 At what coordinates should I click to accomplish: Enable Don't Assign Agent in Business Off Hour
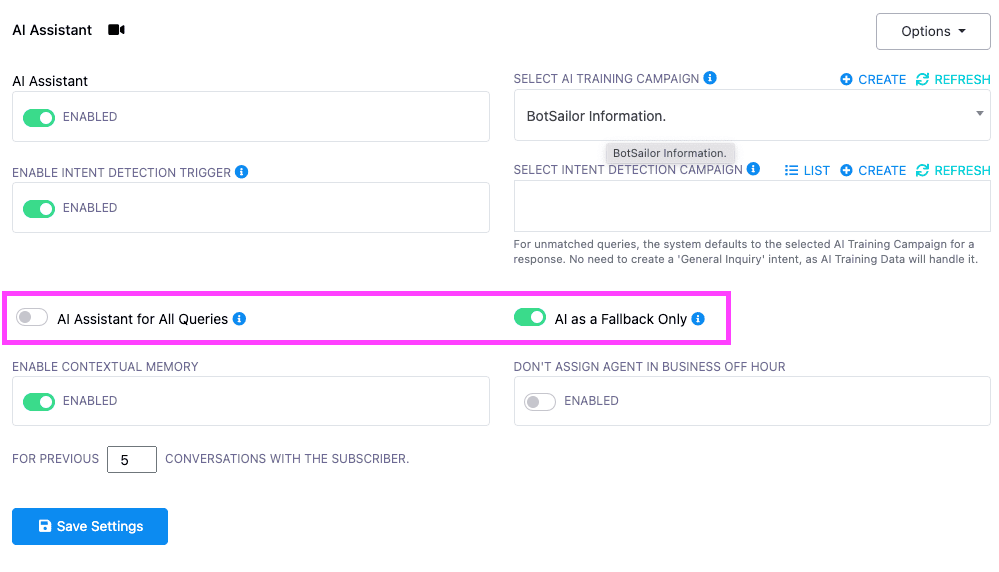(x=540, y=402)
